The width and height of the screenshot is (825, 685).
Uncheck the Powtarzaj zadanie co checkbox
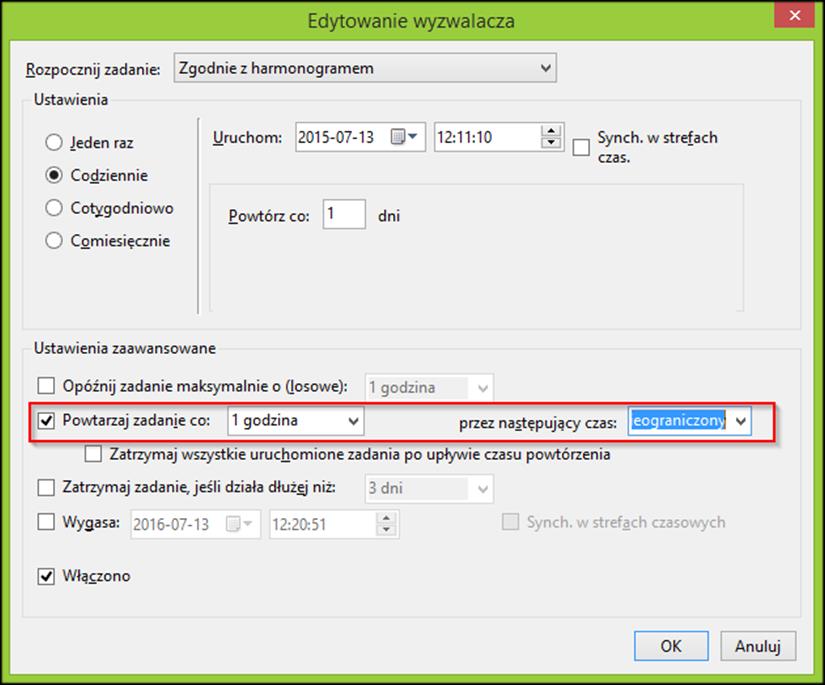(x=46, y=420)
